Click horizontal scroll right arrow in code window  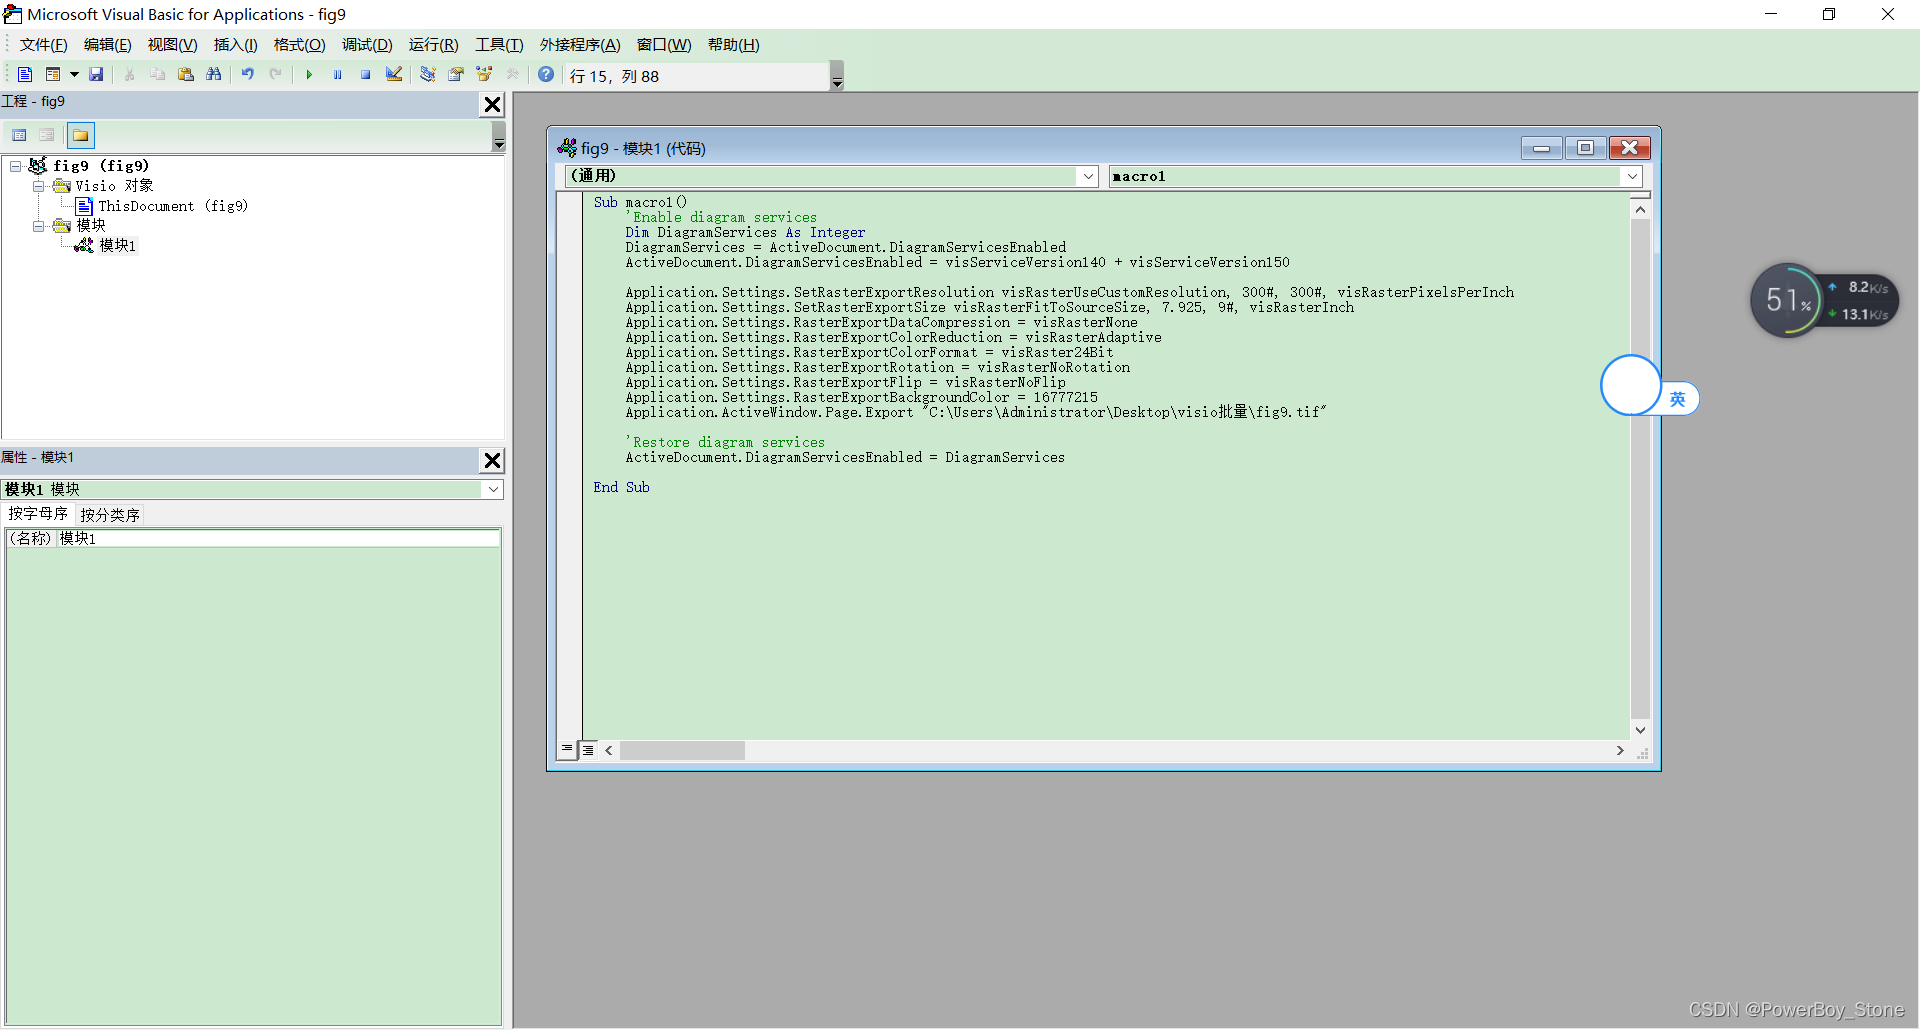coord(1620,750)
